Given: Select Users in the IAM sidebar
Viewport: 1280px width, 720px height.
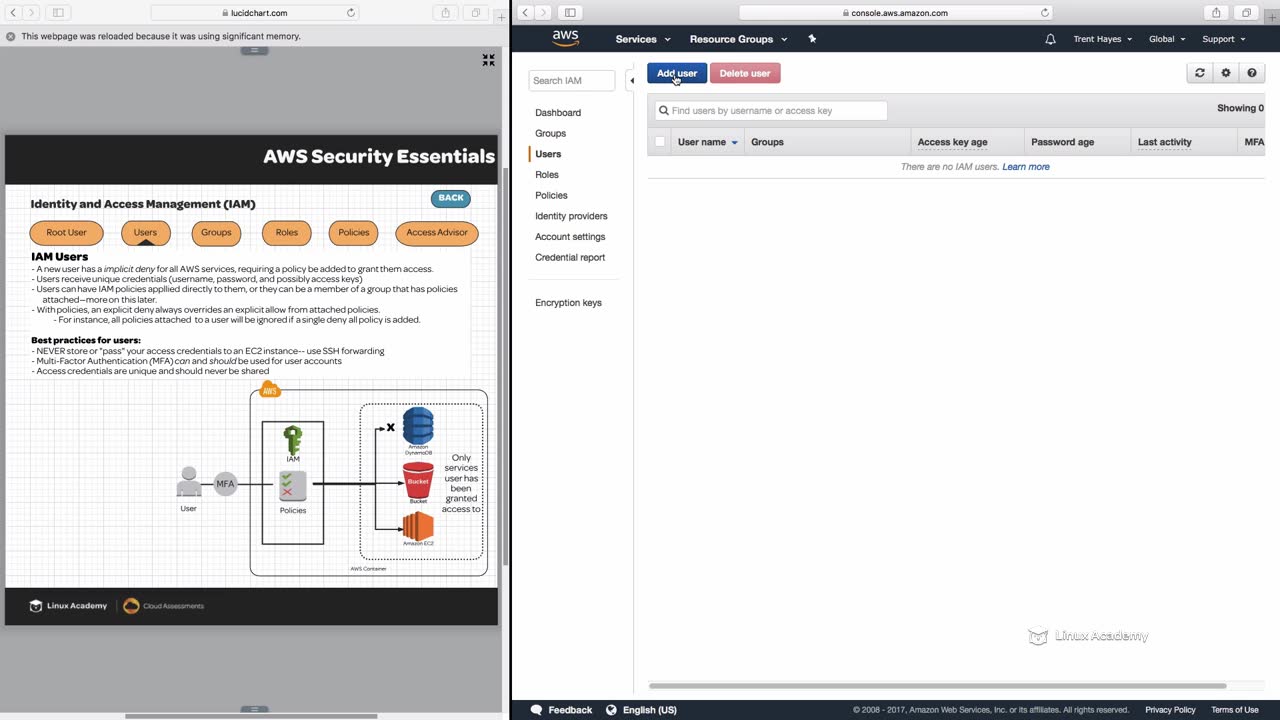Looking at the screenshot, I should (x=548, y=154).
